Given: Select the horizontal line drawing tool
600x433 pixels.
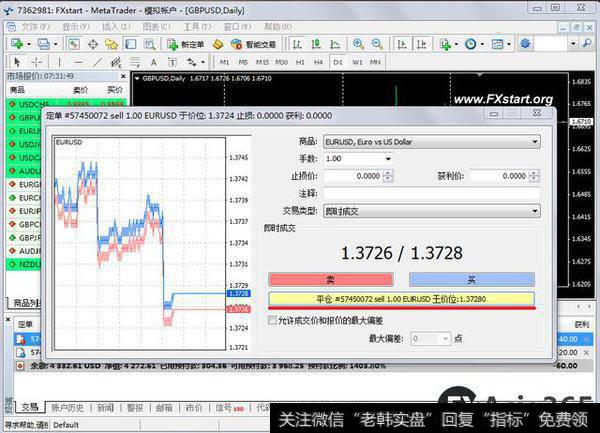Looking at the screenshot, I should [x=78, y=62].
